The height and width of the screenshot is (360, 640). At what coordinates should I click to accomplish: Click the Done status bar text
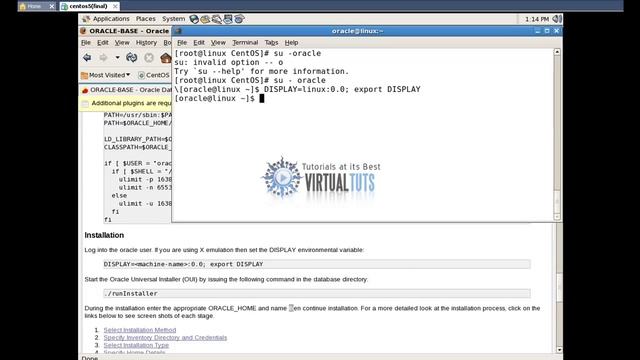tap(90, 358)
